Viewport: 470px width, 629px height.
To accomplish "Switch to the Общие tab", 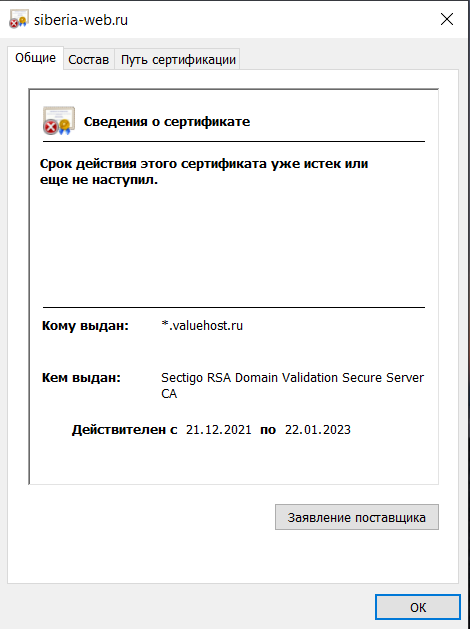I will click(x=35, y=58).
